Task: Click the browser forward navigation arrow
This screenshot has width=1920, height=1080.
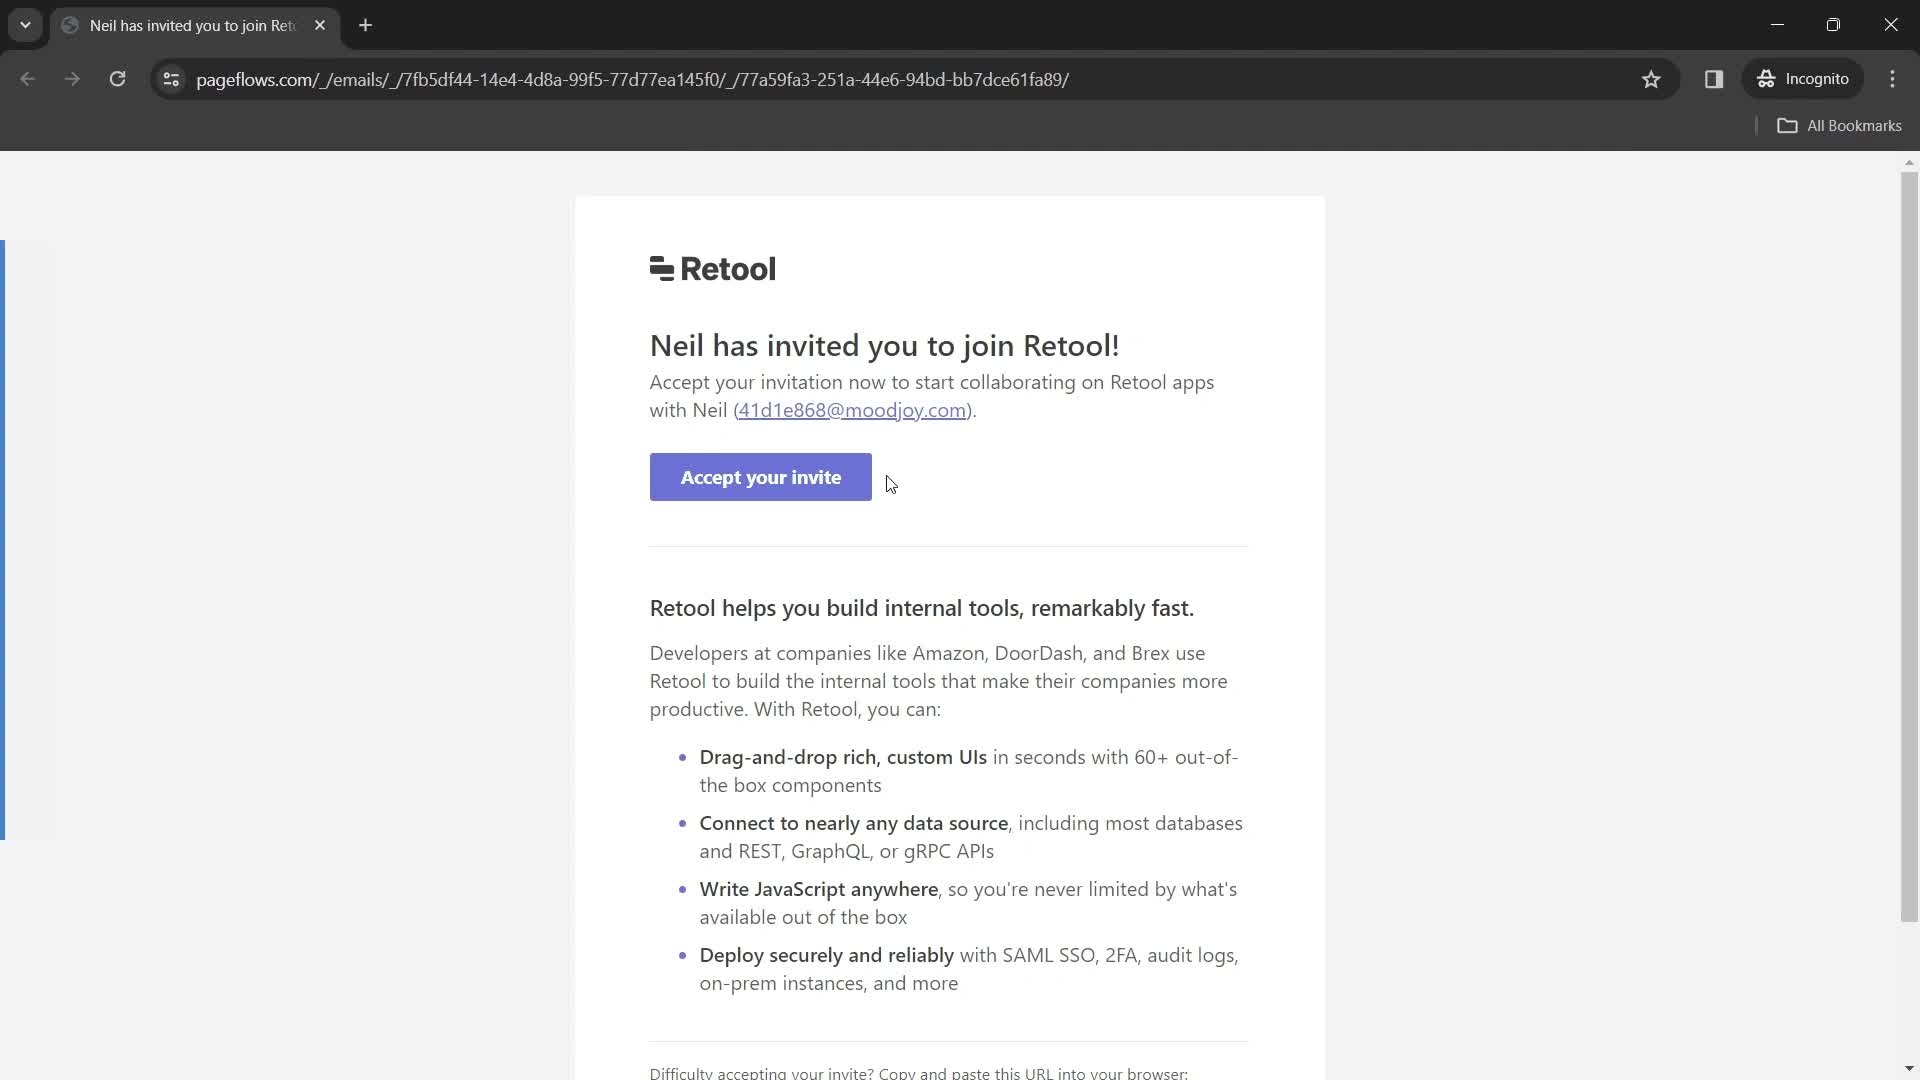Action: click(x=71, y=79)
